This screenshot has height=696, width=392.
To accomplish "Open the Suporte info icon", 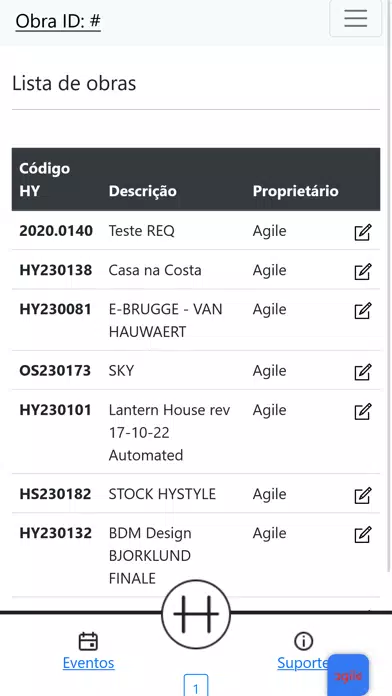I will (304, 641).
